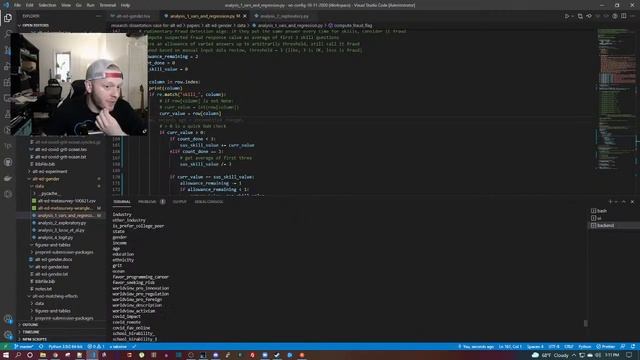Open the Edit menu
Viewport: 640px width, 360px height.
click(29, 5)
